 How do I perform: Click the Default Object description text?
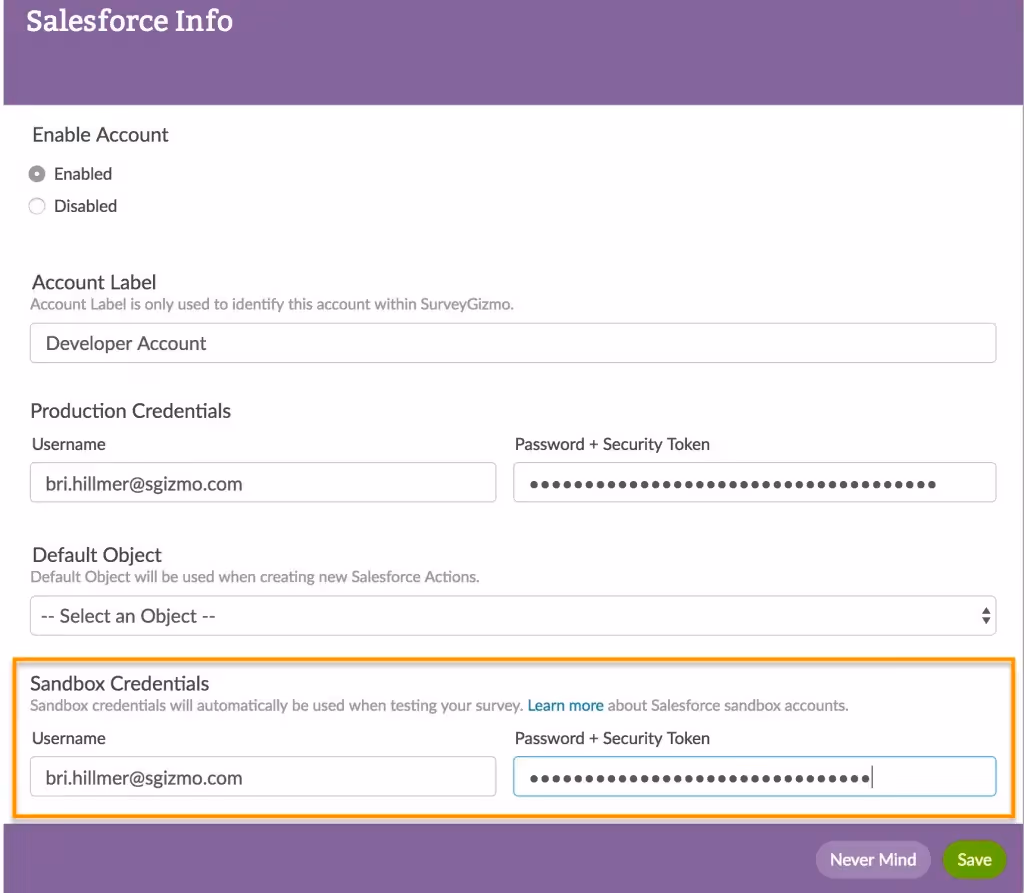coord(255,577)
